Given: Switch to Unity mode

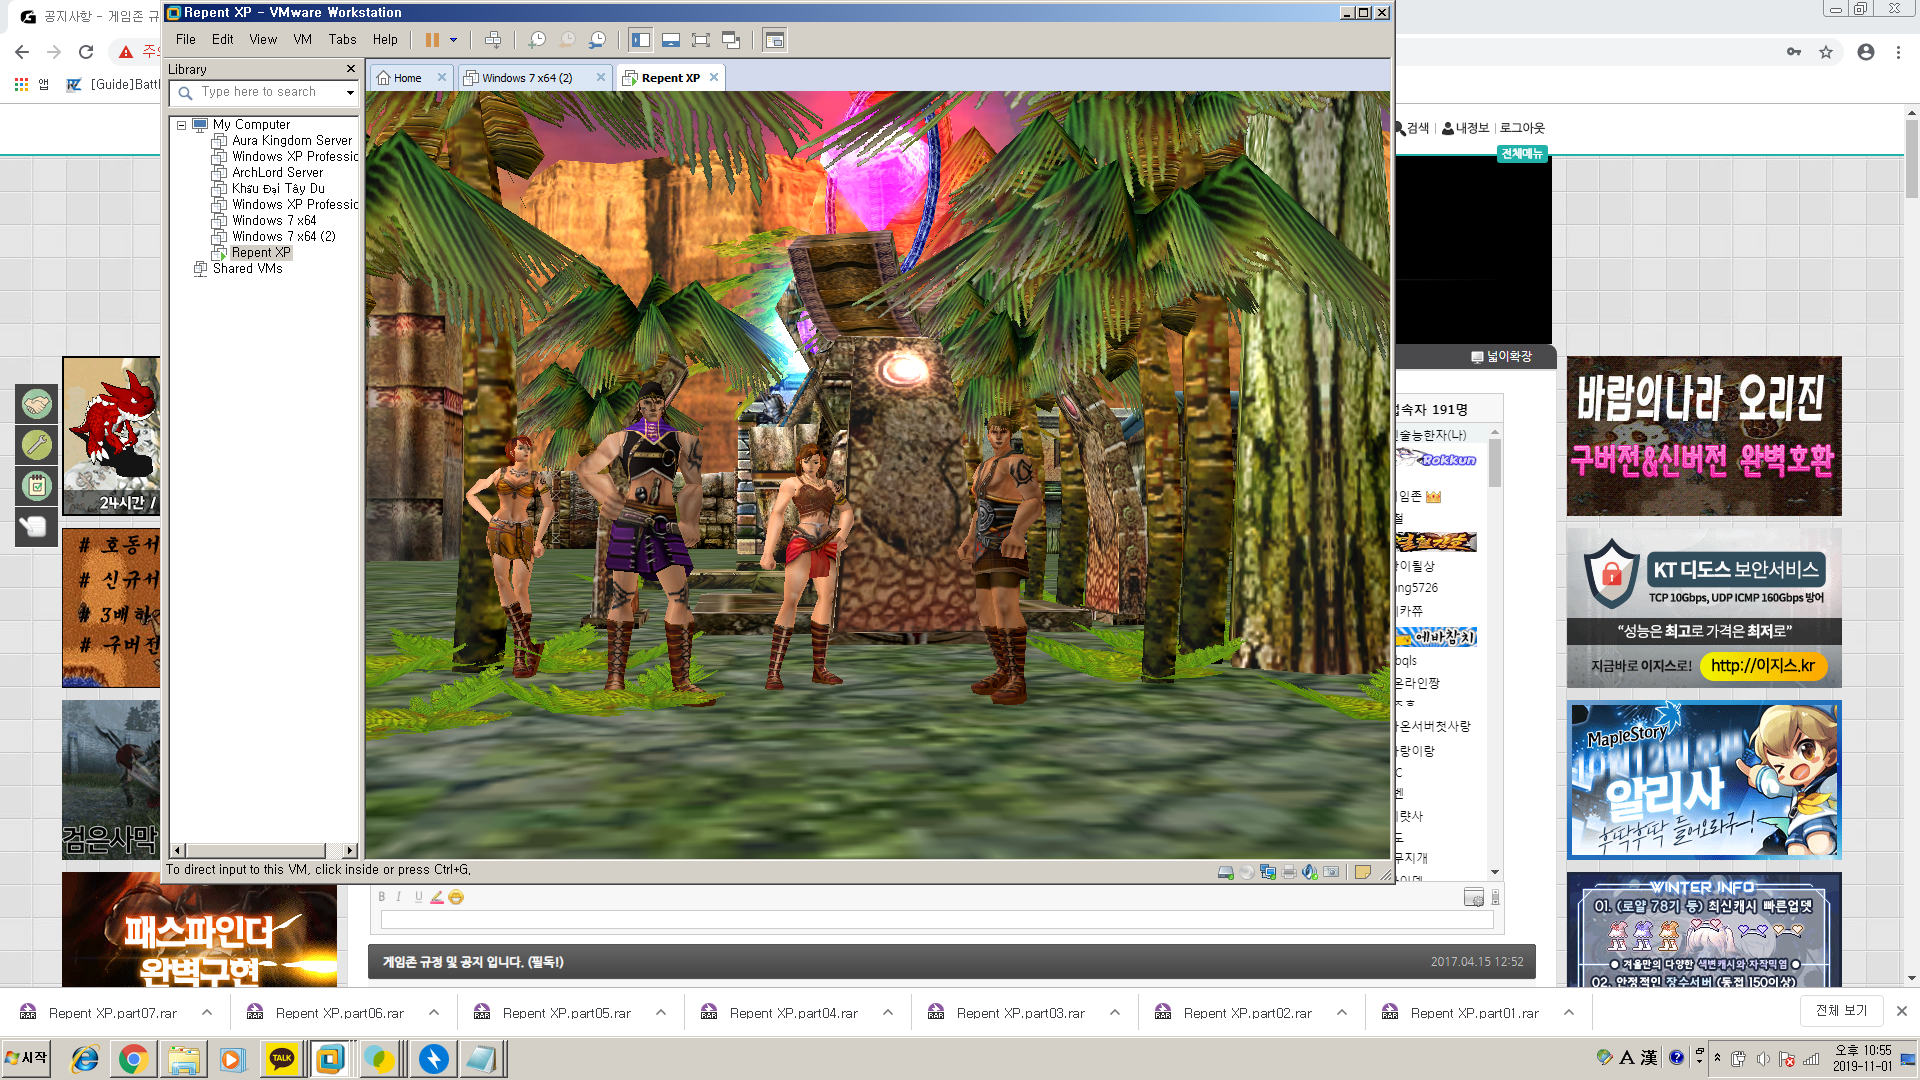Looking at the screenshot, I should click(731, 40).
